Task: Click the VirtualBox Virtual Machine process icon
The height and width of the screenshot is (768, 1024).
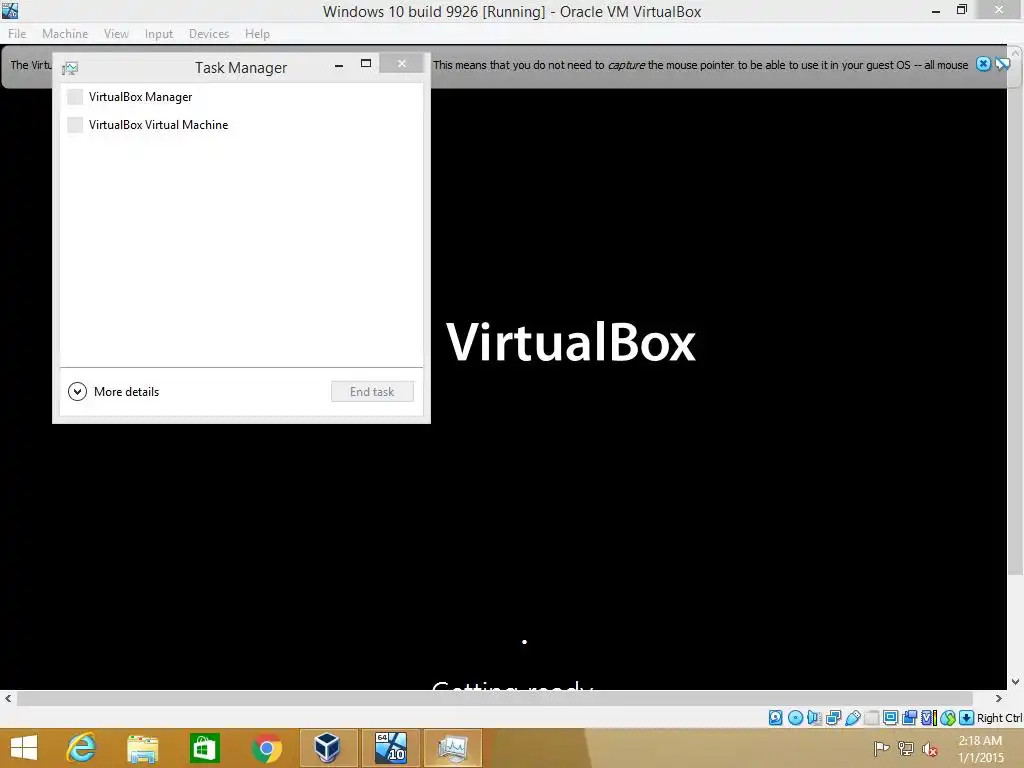Action: (75, 125)
